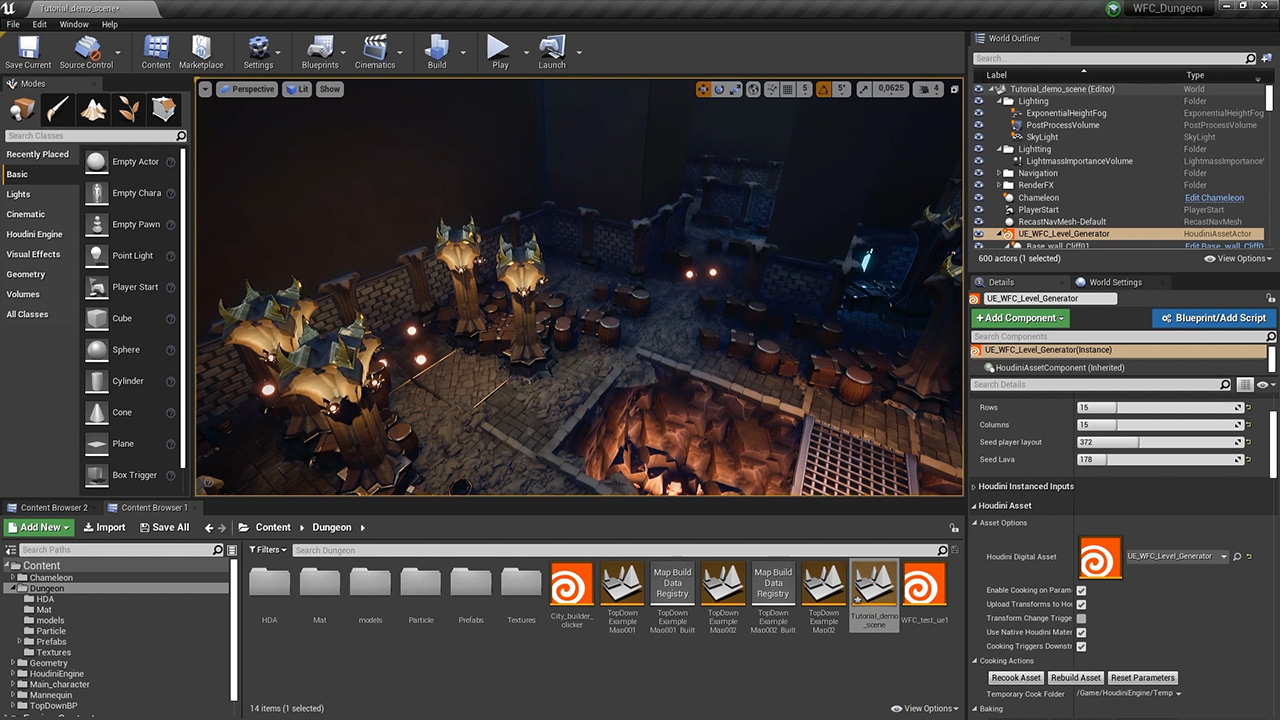
Task: Click the Save Current toolbar icon
Action: [28, 52]
